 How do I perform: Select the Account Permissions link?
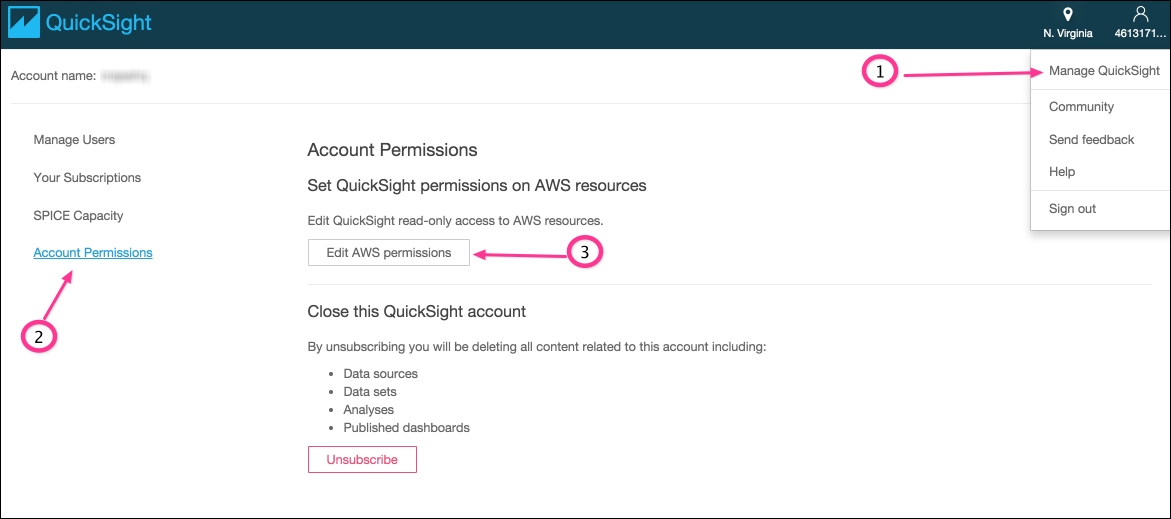point(93,253)
